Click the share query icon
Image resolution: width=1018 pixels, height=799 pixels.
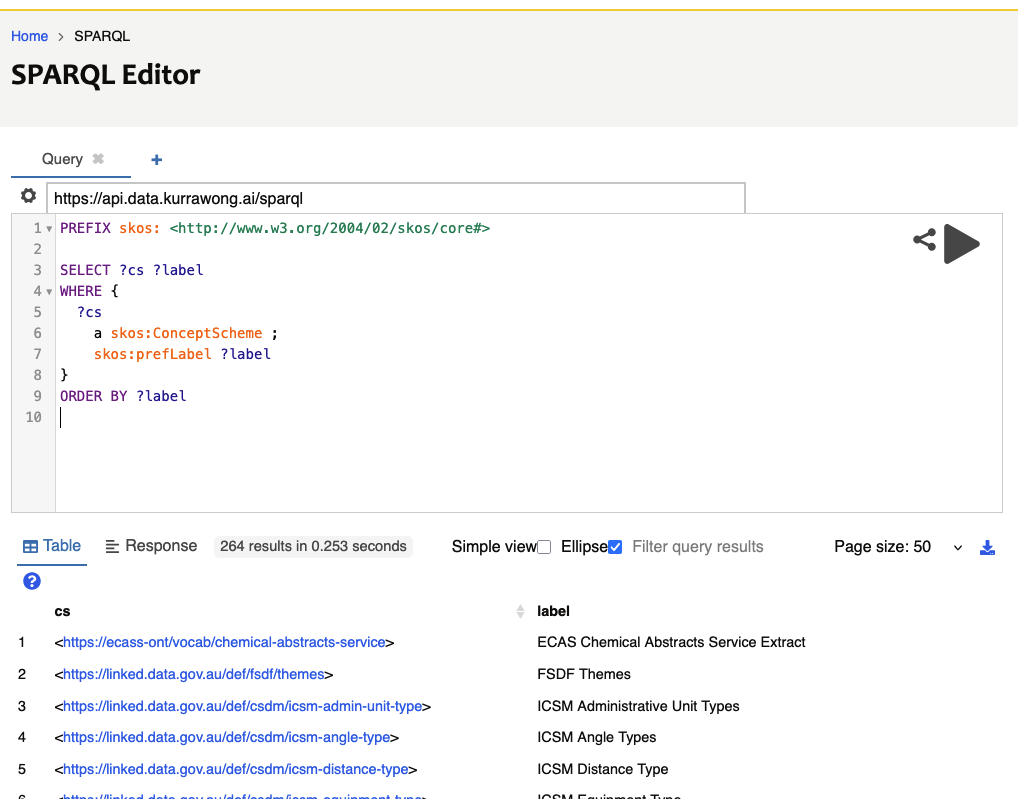click(924, 240)
